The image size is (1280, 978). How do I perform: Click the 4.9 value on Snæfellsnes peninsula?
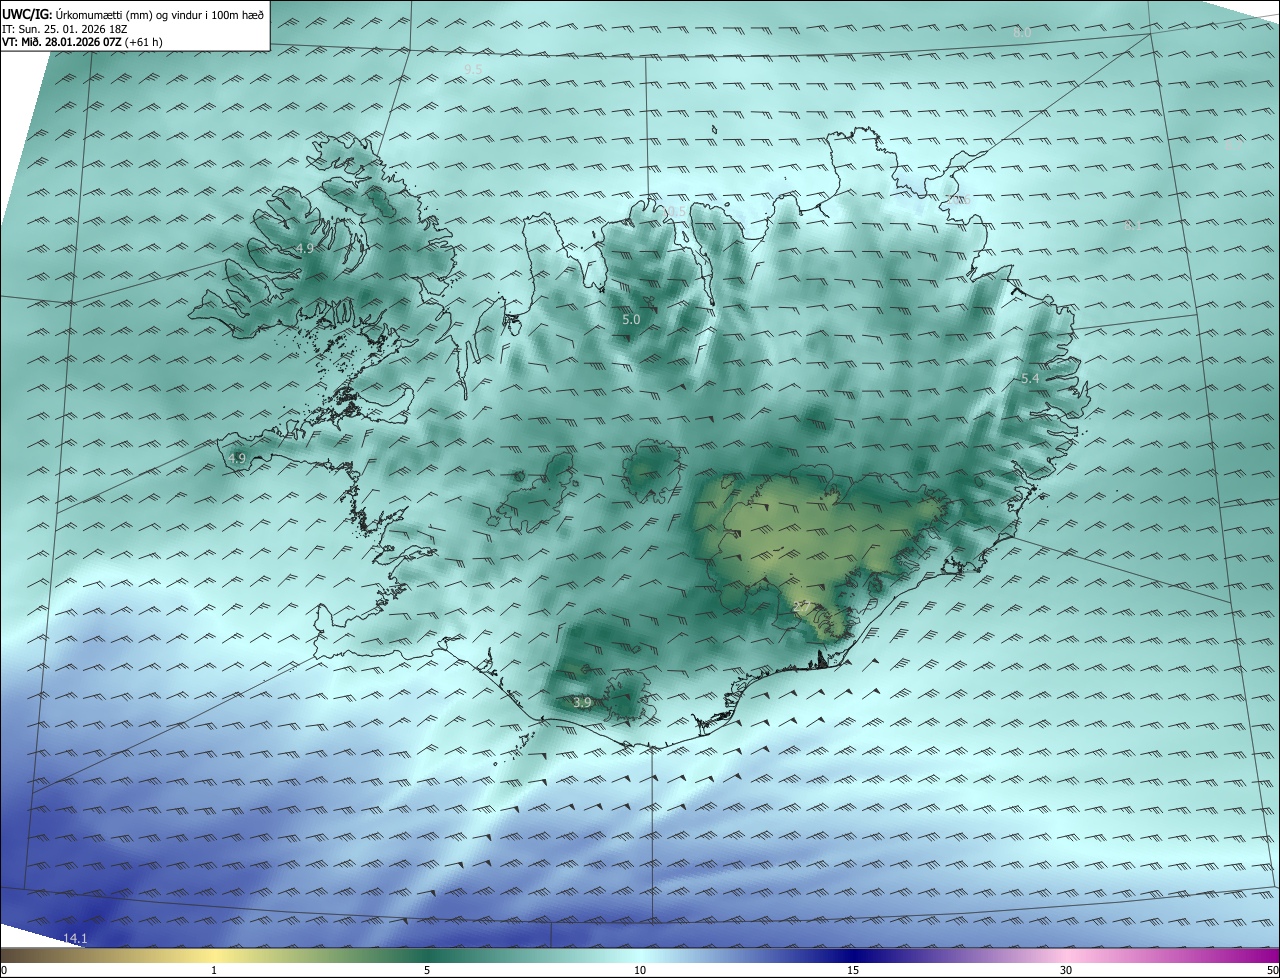pyautogui.click(x=237, y=459)
